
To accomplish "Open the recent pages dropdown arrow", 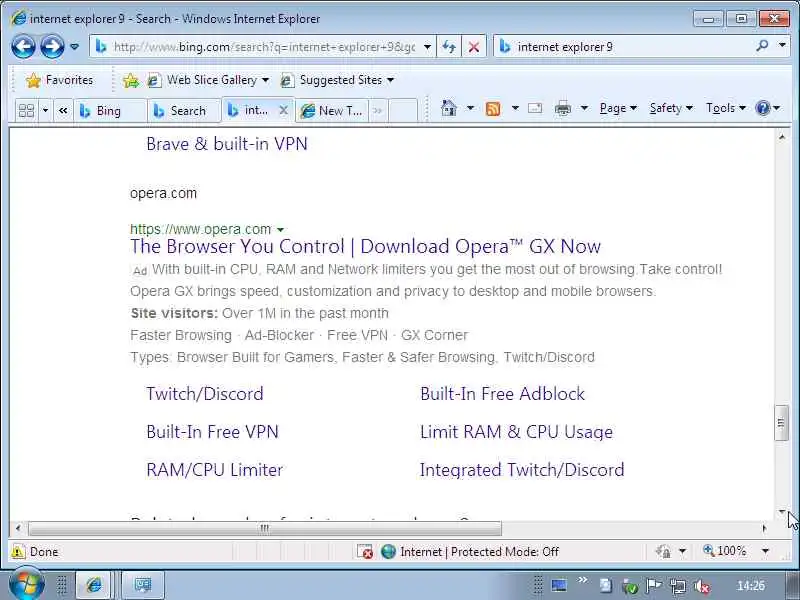I will click(x=74, y=47).
